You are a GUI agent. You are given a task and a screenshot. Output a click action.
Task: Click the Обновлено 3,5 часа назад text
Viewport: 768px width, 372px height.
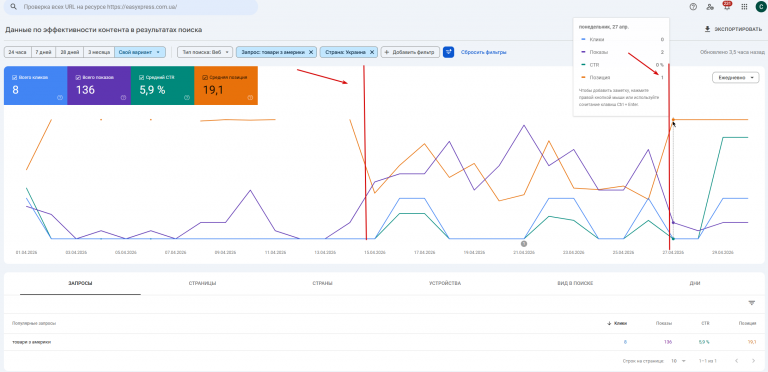click(x=732, y=52)
